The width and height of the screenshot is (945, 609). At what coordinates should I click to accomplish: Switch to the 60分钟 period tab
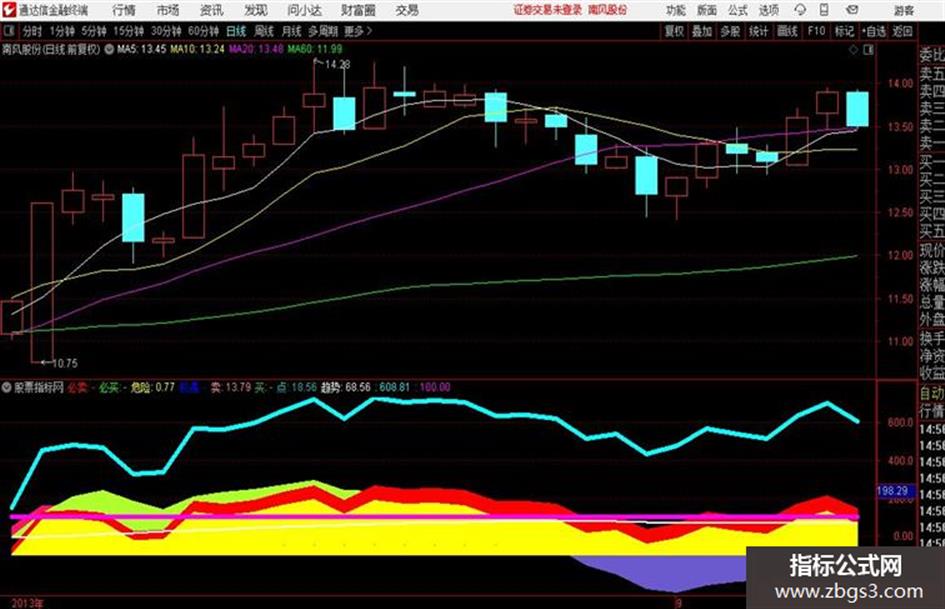(x=204, y=31)
